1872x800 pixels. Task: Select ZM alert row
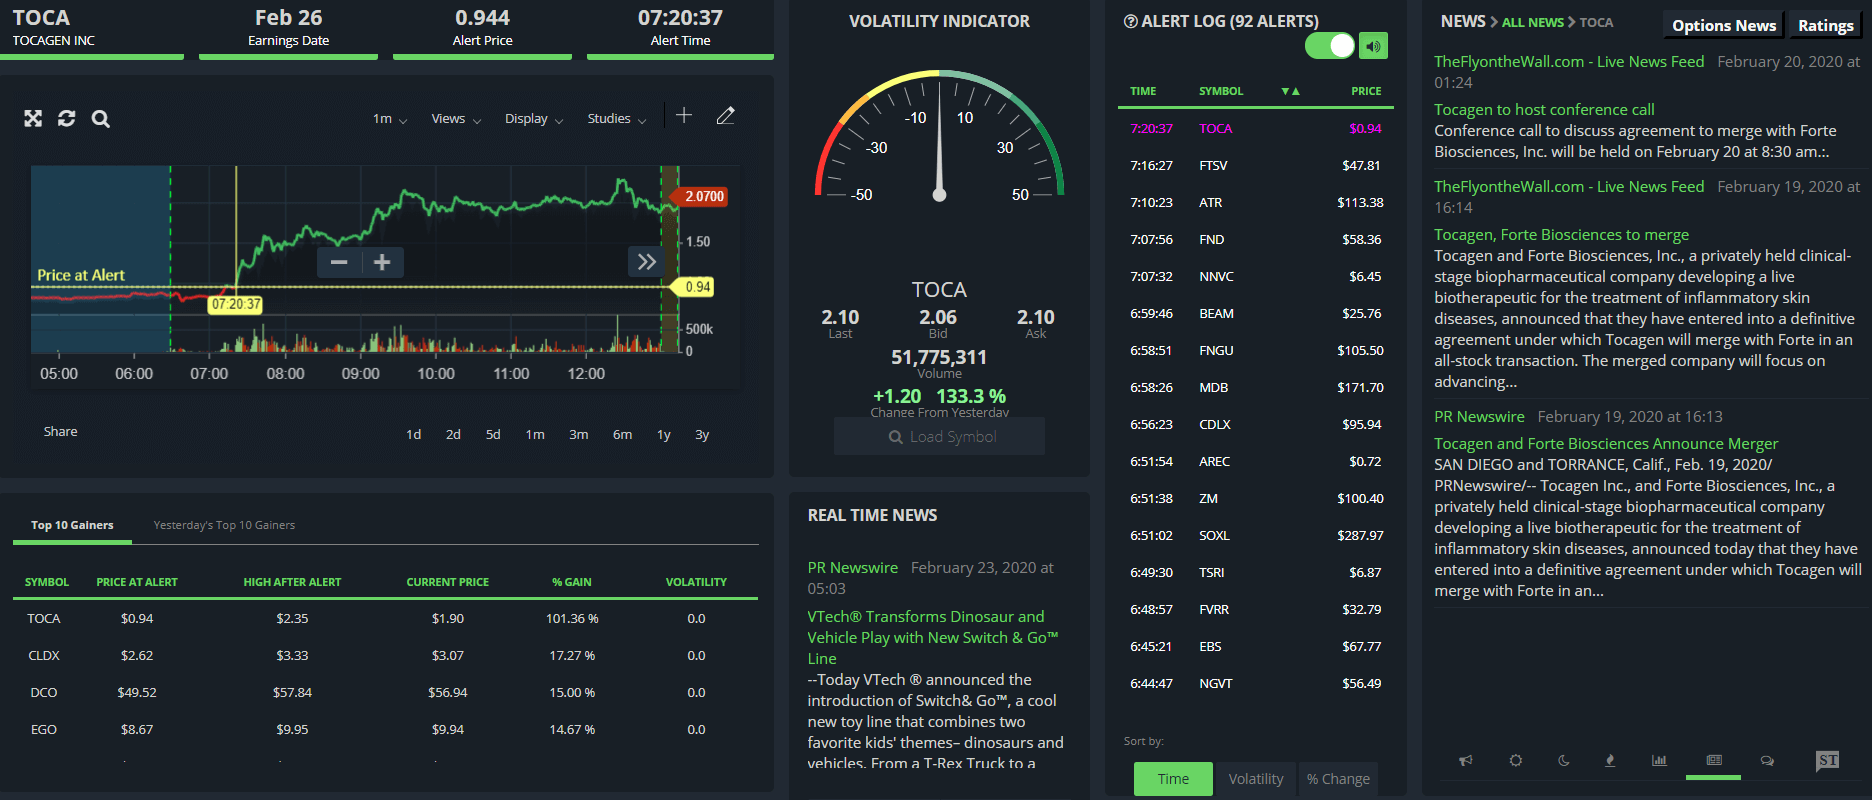[1255, 498]
